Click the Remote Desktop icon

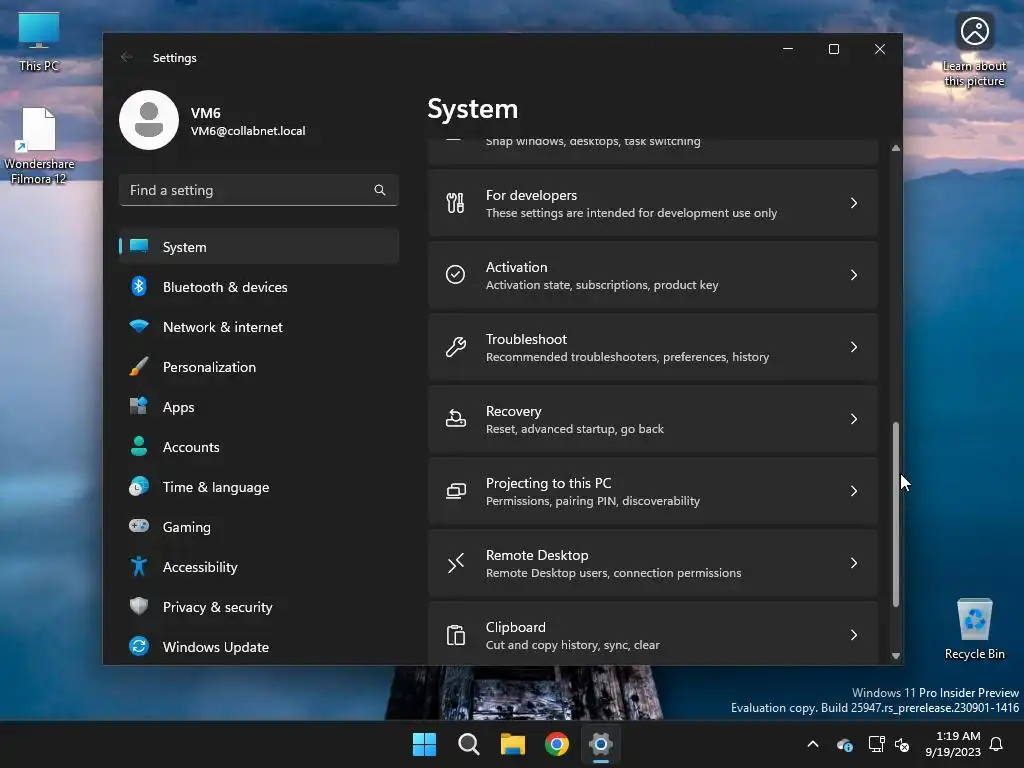(x=455, y=563)
